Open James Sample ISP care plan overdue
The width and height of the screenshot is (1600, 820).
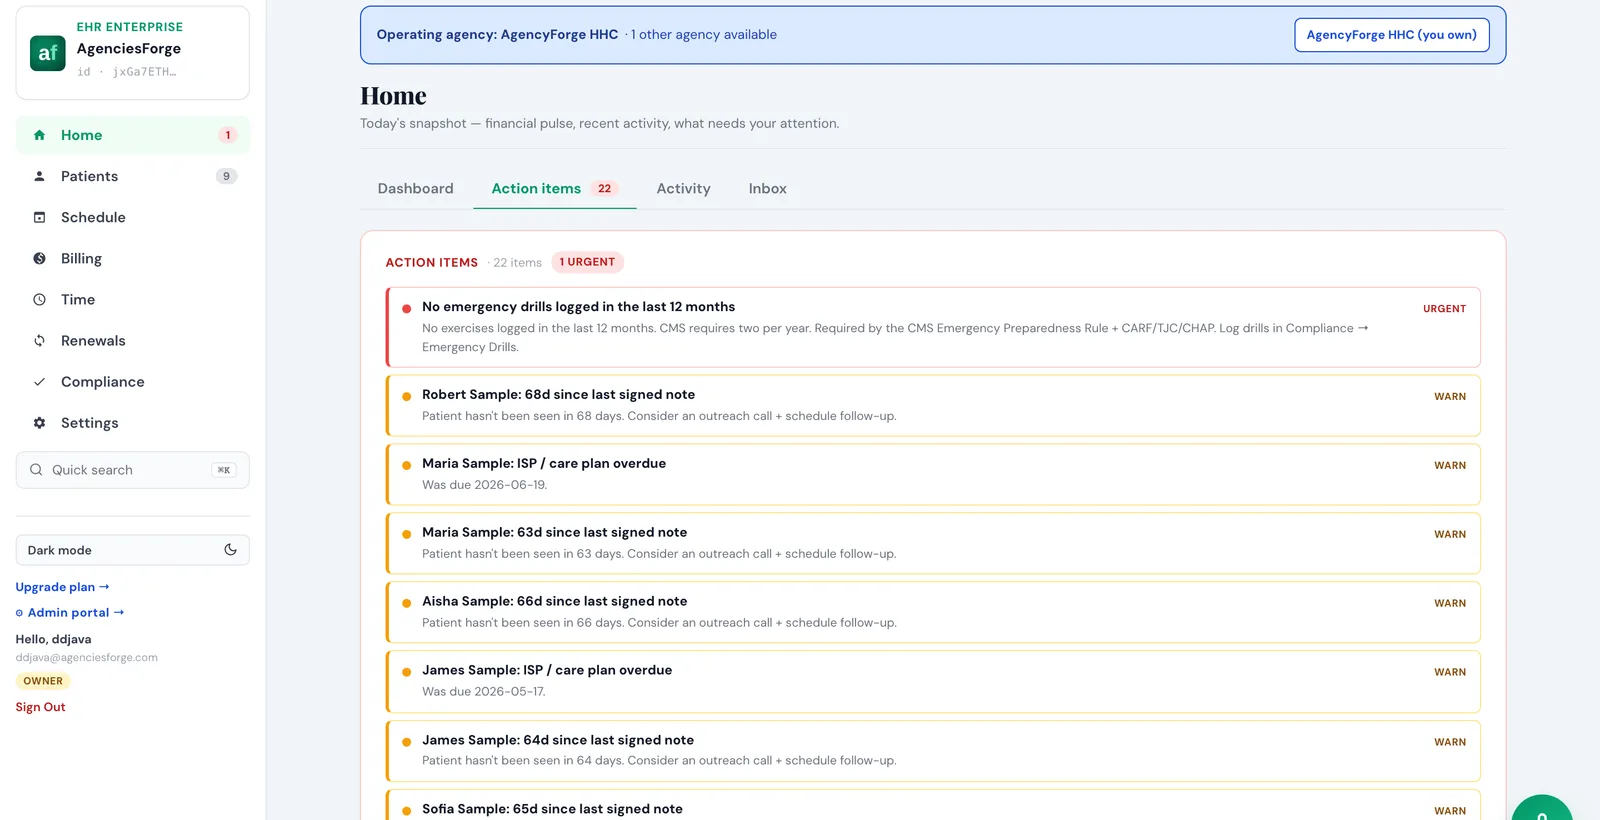933,681
